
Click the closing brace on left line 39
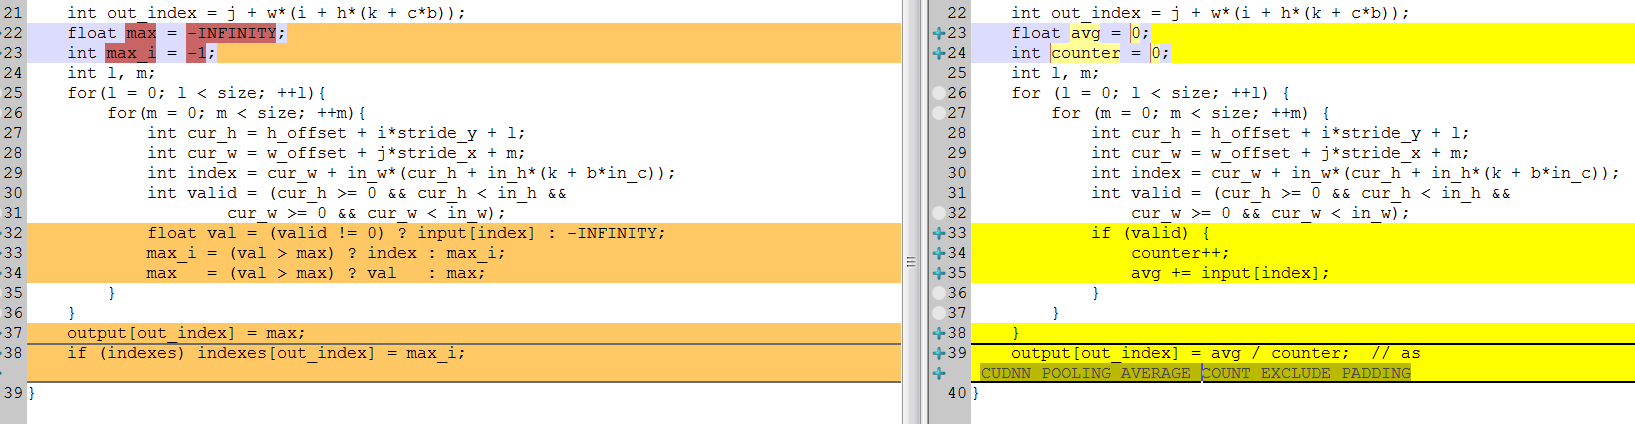coord(31,393)
